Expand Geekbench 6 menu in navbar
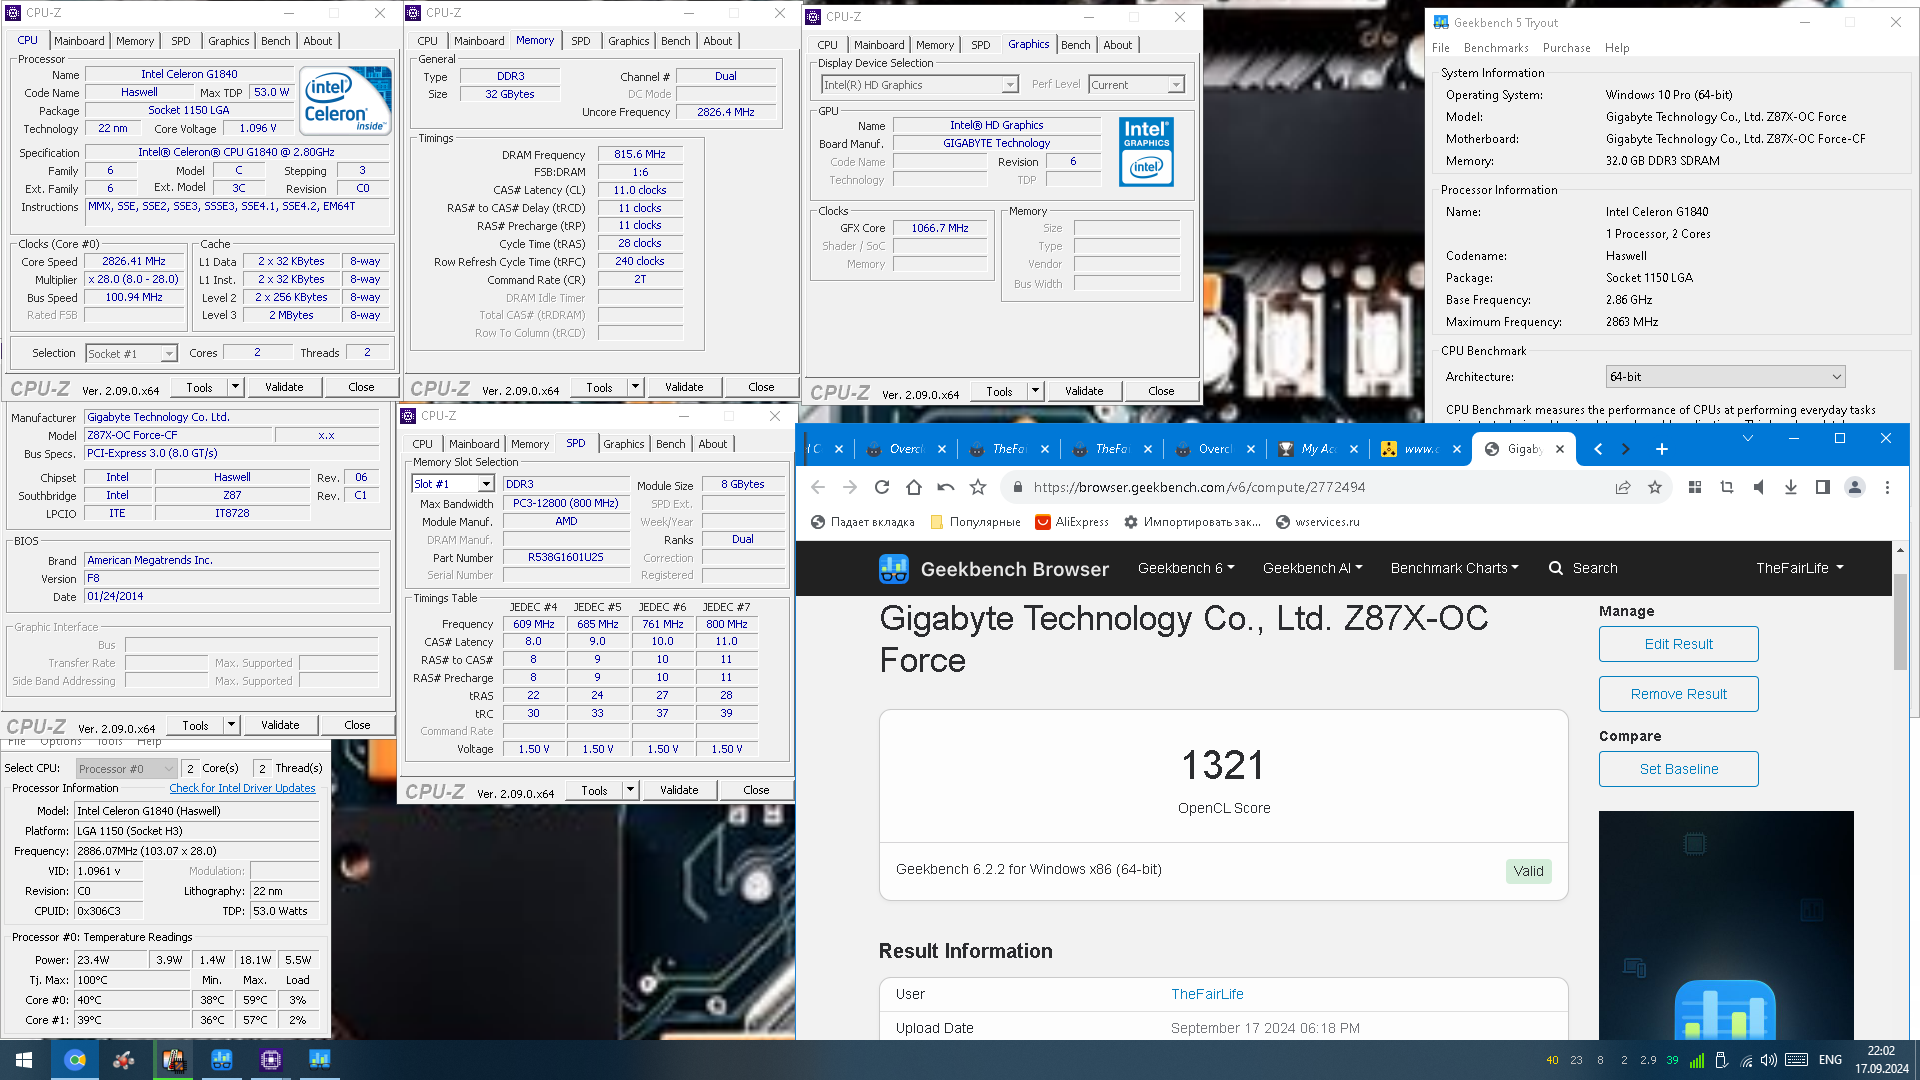The image size is (1920, 1080). click(1186, 568)
